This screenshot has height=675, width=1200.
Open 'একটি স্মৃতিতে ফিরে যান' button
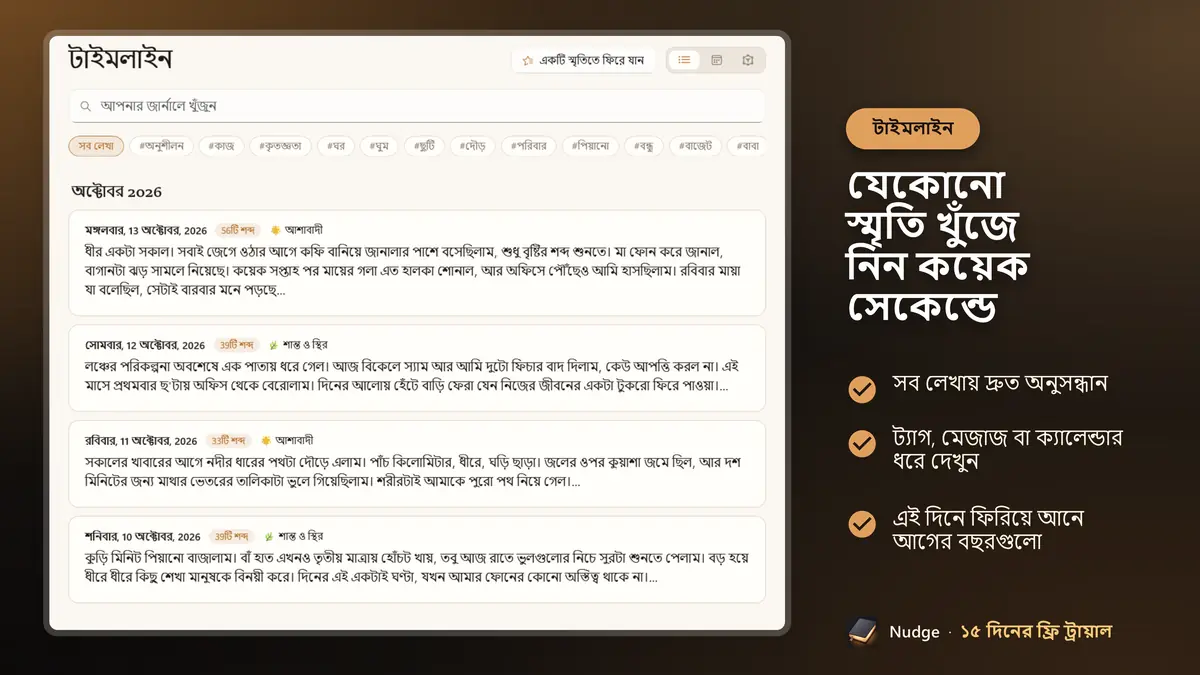(583, 61)
